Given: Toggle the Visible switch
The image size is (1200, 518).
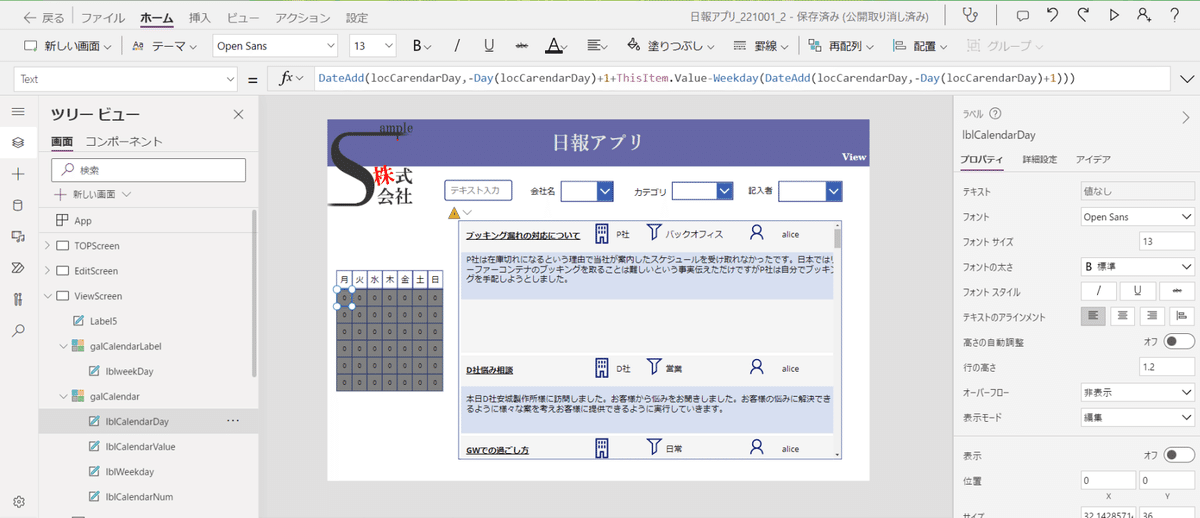Looking at the screenshot, I should point(1178,455).
